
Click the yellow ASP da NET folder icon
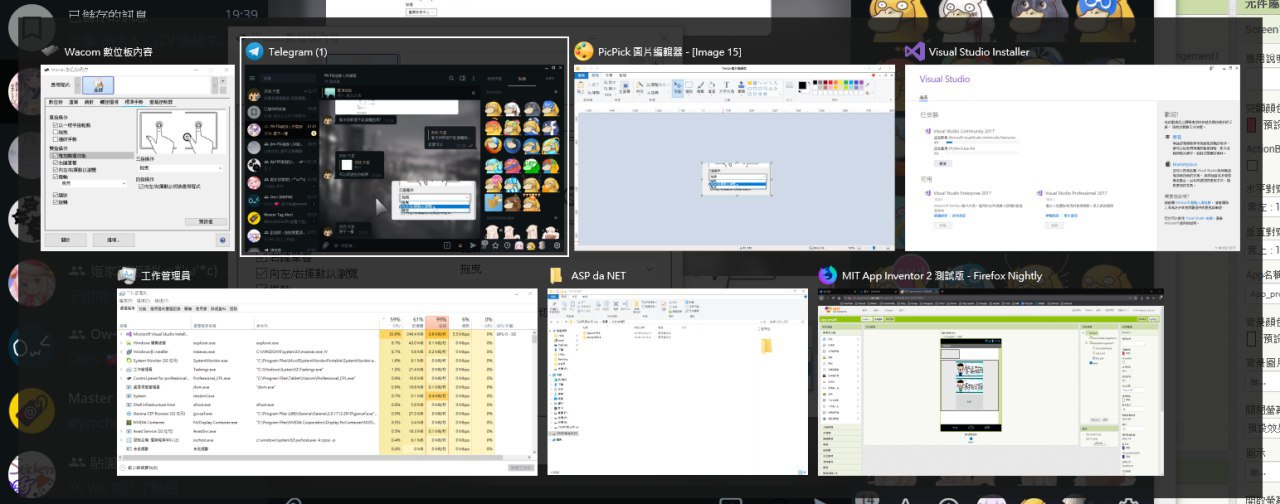[x=555, y=275]
